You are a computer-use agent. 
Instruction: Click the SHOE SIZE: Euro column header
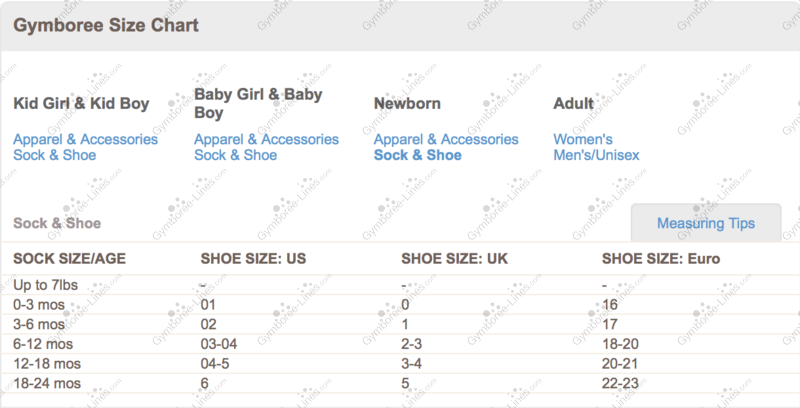click(x=661, y=259)
